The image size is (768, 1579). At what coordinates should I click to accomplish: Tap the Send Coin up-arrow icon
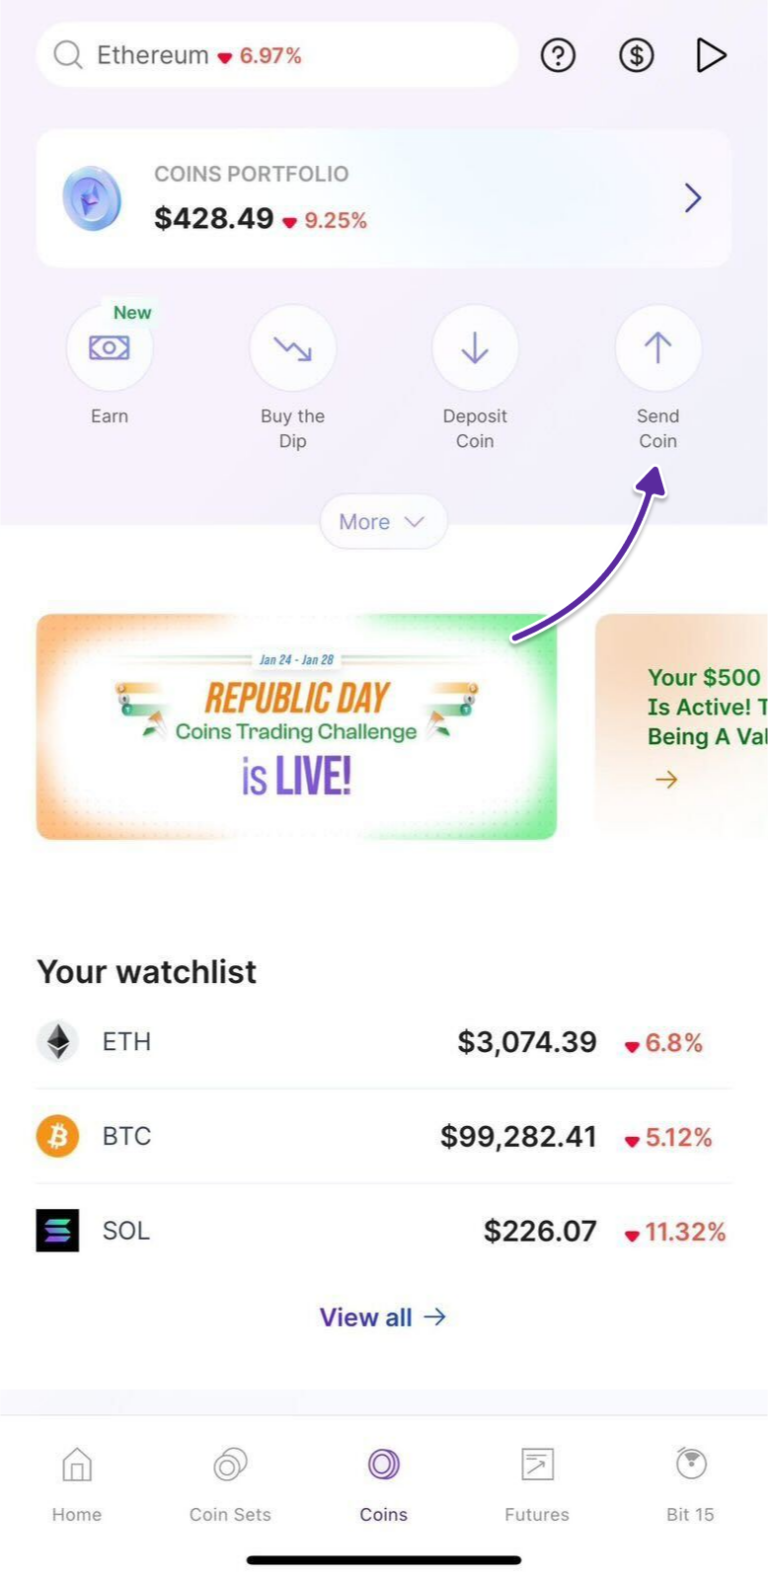point(657,348)
